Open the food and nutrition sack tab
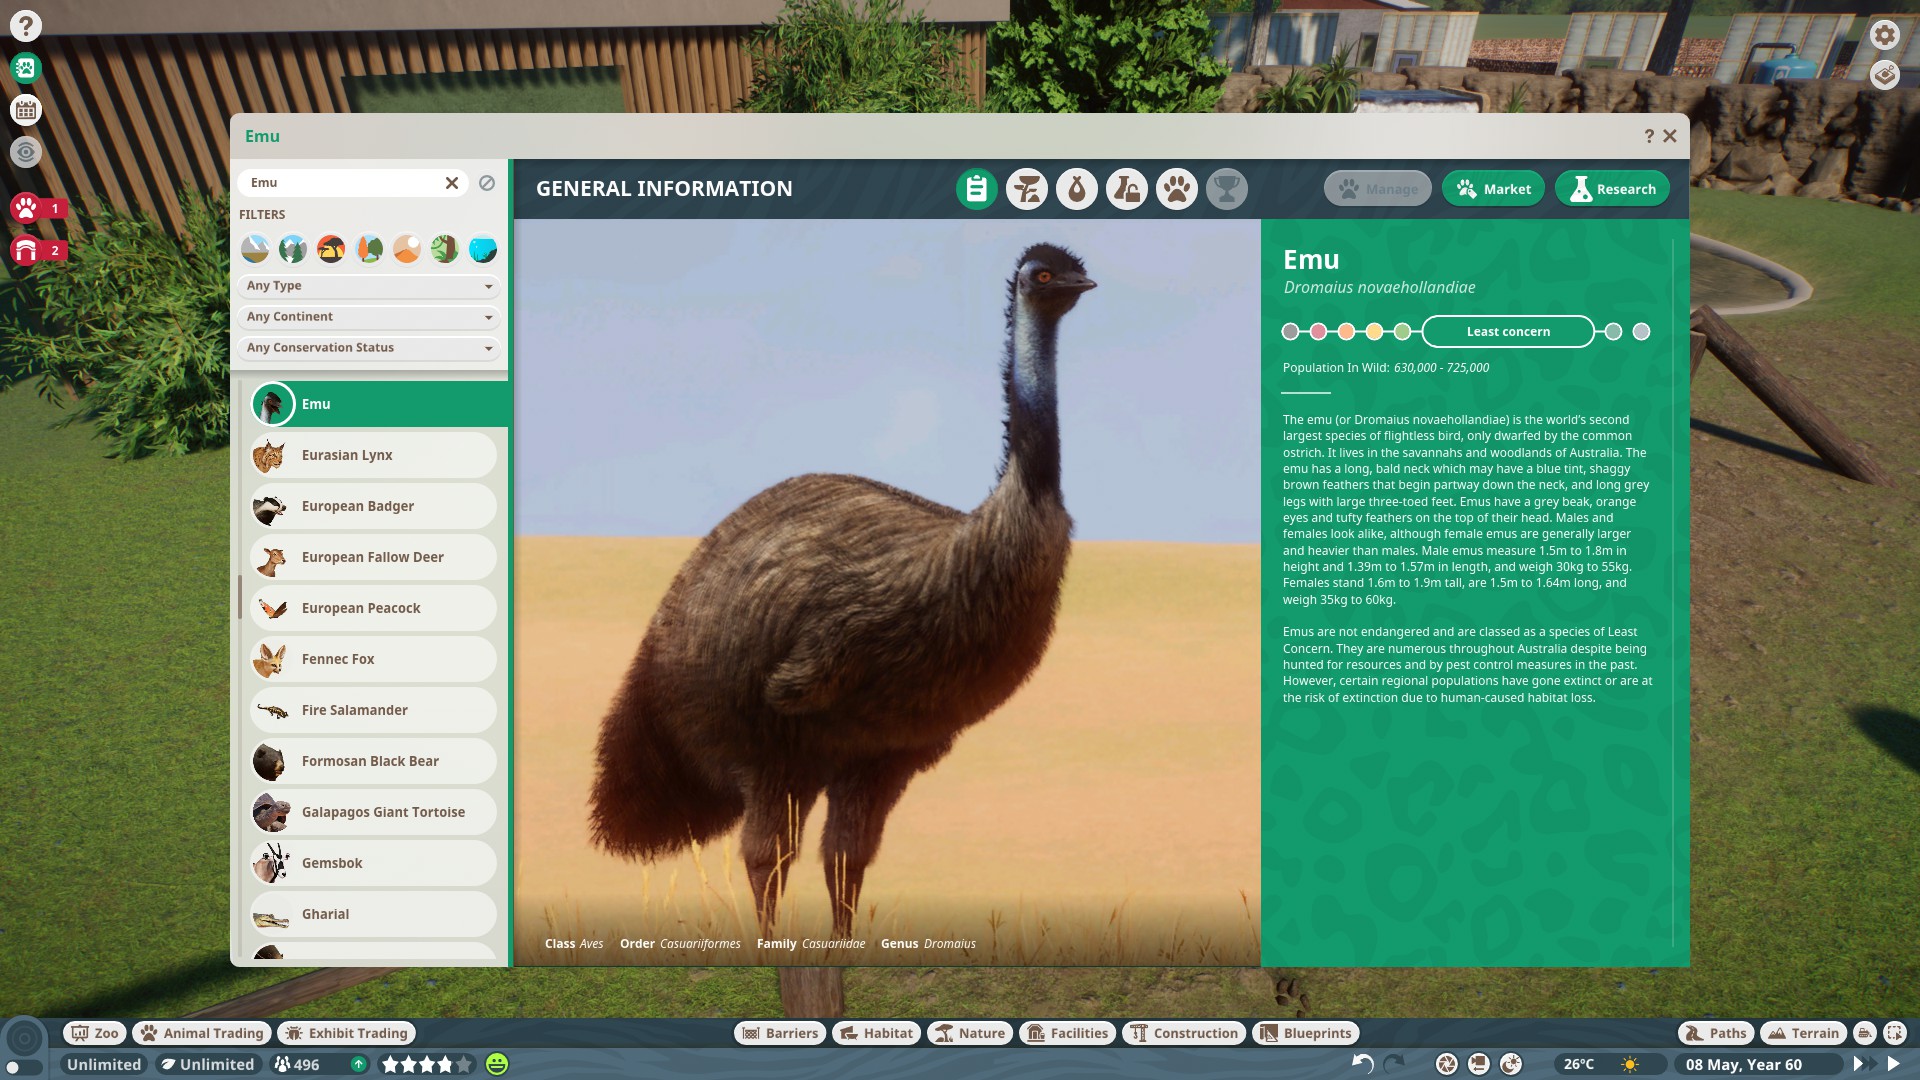 1077,189
